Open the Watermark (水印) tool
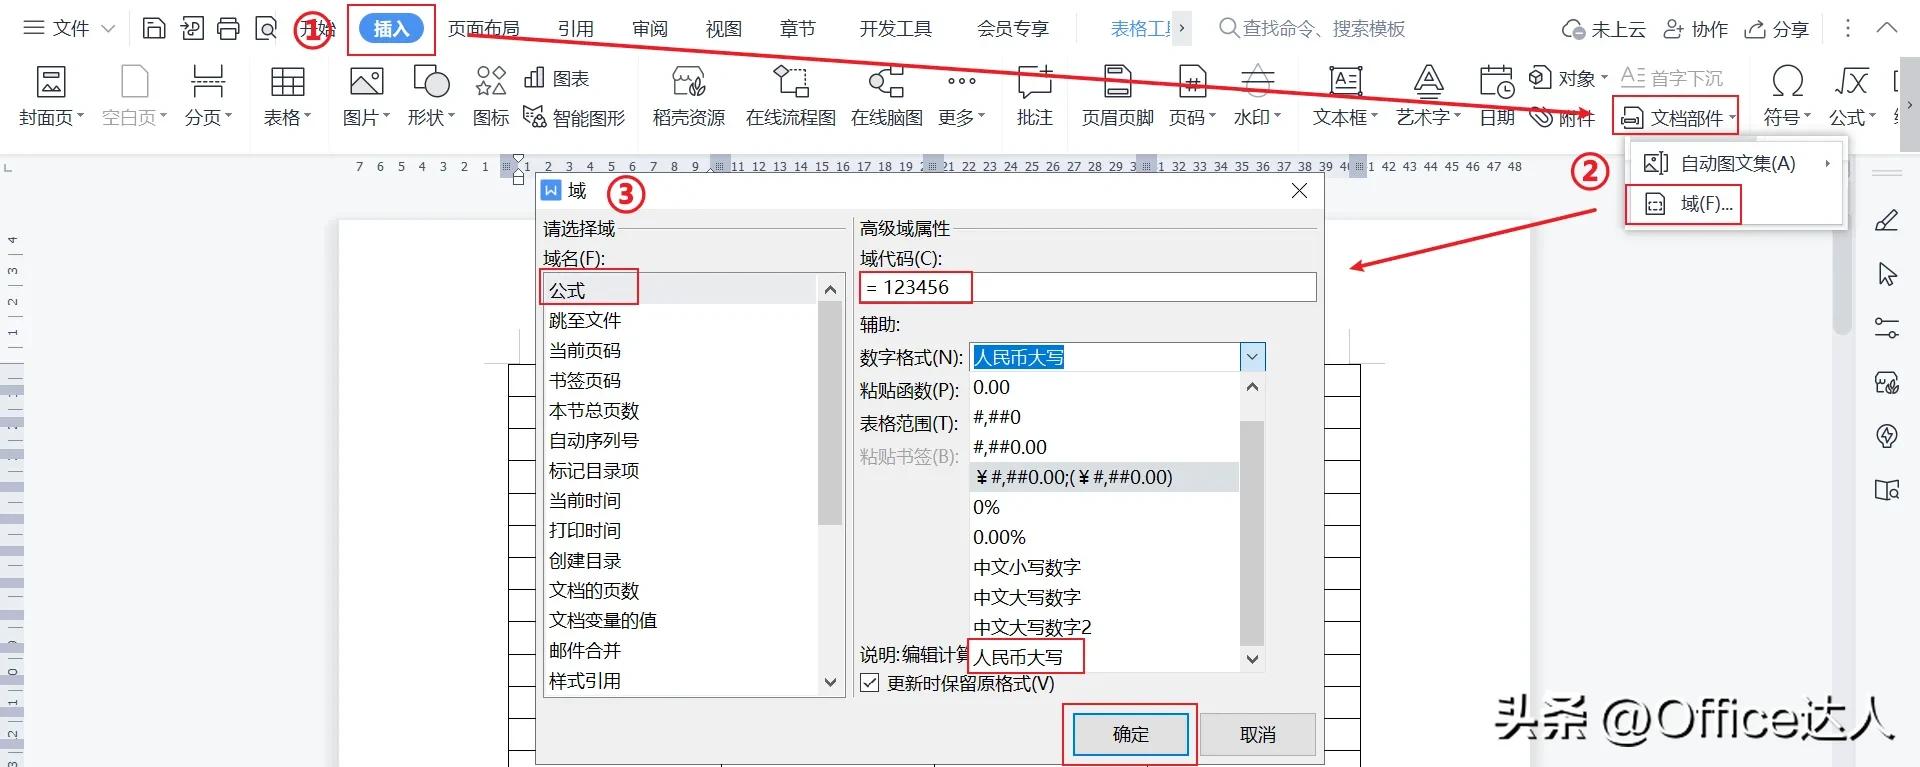Viewport: 1920px width, 767px height. click(x=1257, y=96)
